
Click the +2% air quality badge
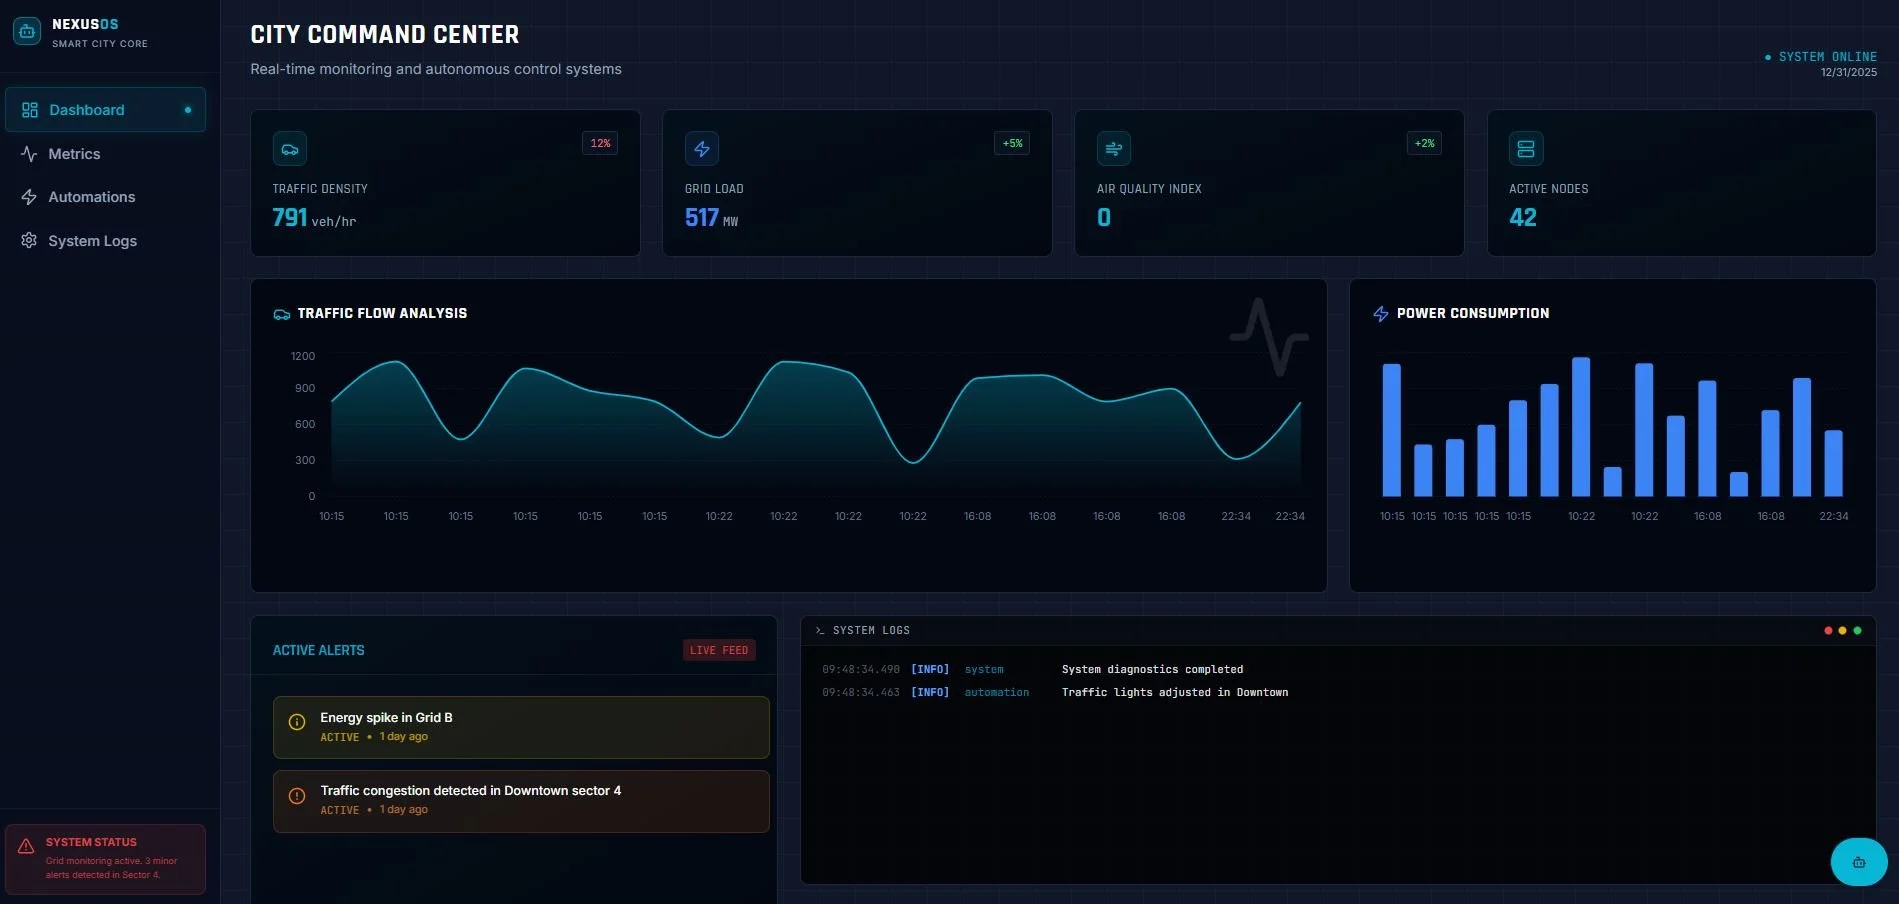click(1424, 143)
